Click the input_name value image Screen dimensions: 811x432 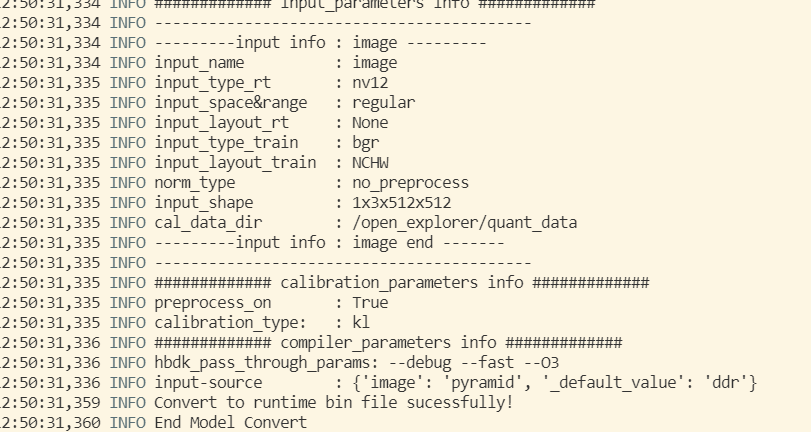(x=374, y=62)
